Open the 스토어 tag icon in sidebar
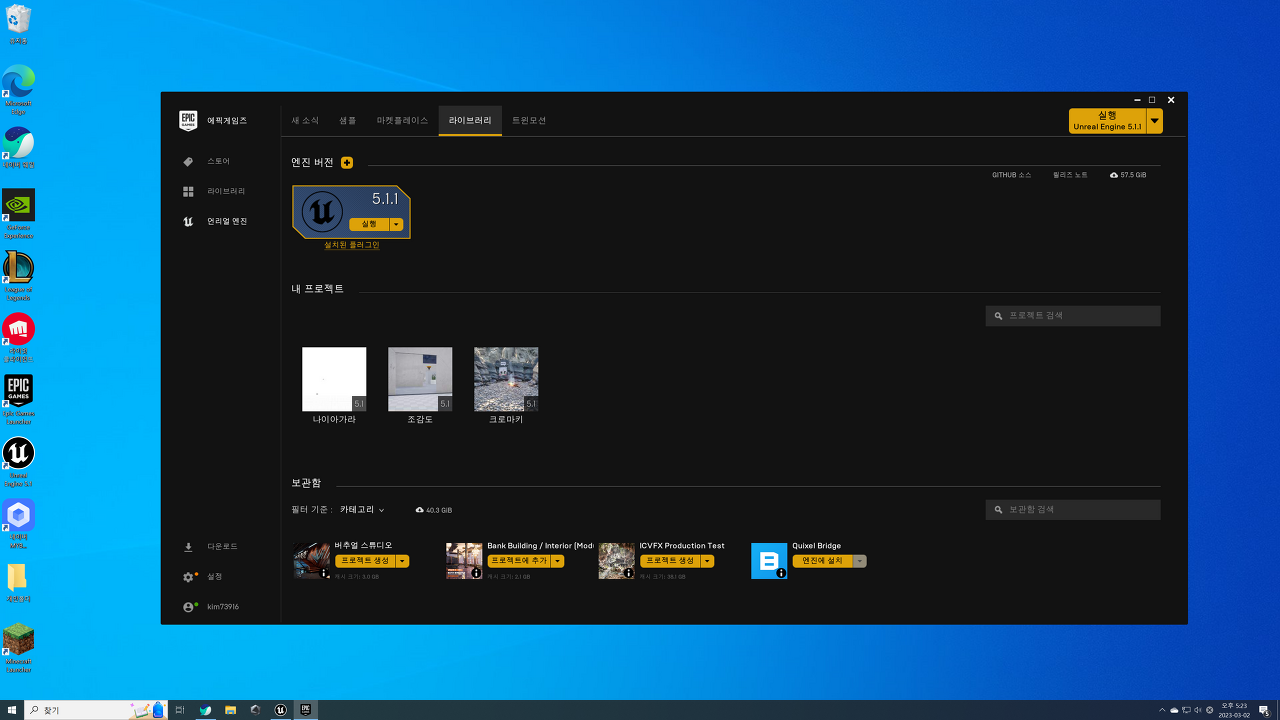This screenshot has height=720, width=1280. tap(188, 161)
